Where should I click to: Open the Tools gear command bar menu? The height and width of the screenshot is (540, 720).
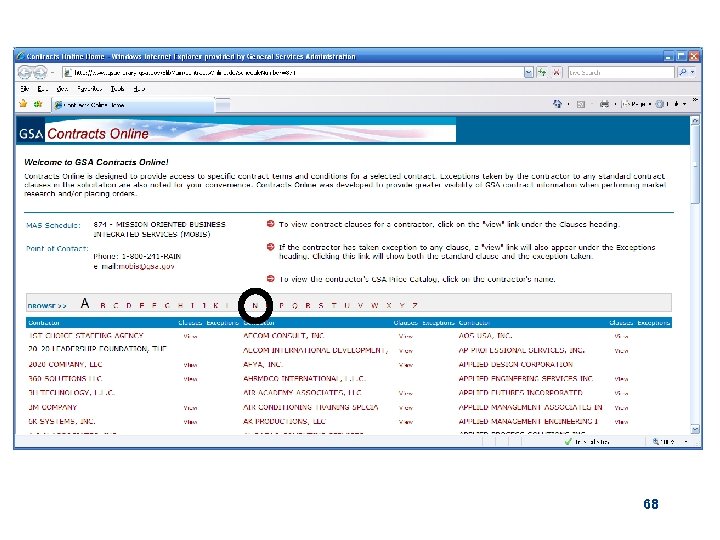tap(671, 104)
